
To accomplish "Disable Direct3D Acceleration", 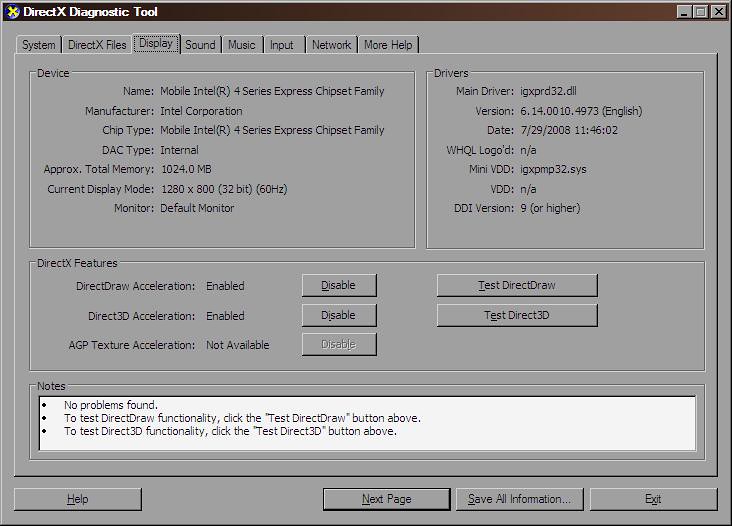I will pos(339,315).
